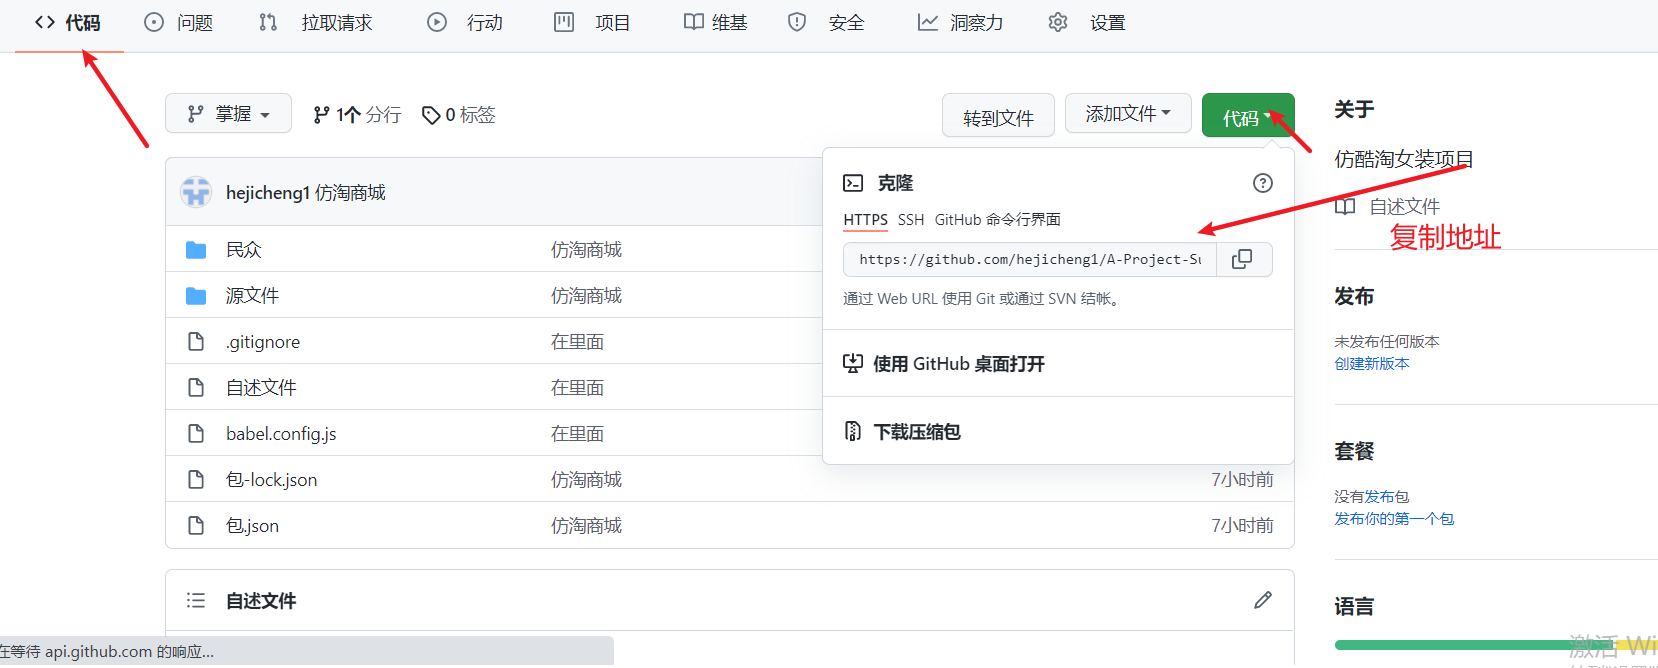Click the clone help question-mark icon
Image resolution: width=1658 pixels, height=668 pixels.
1263,183
